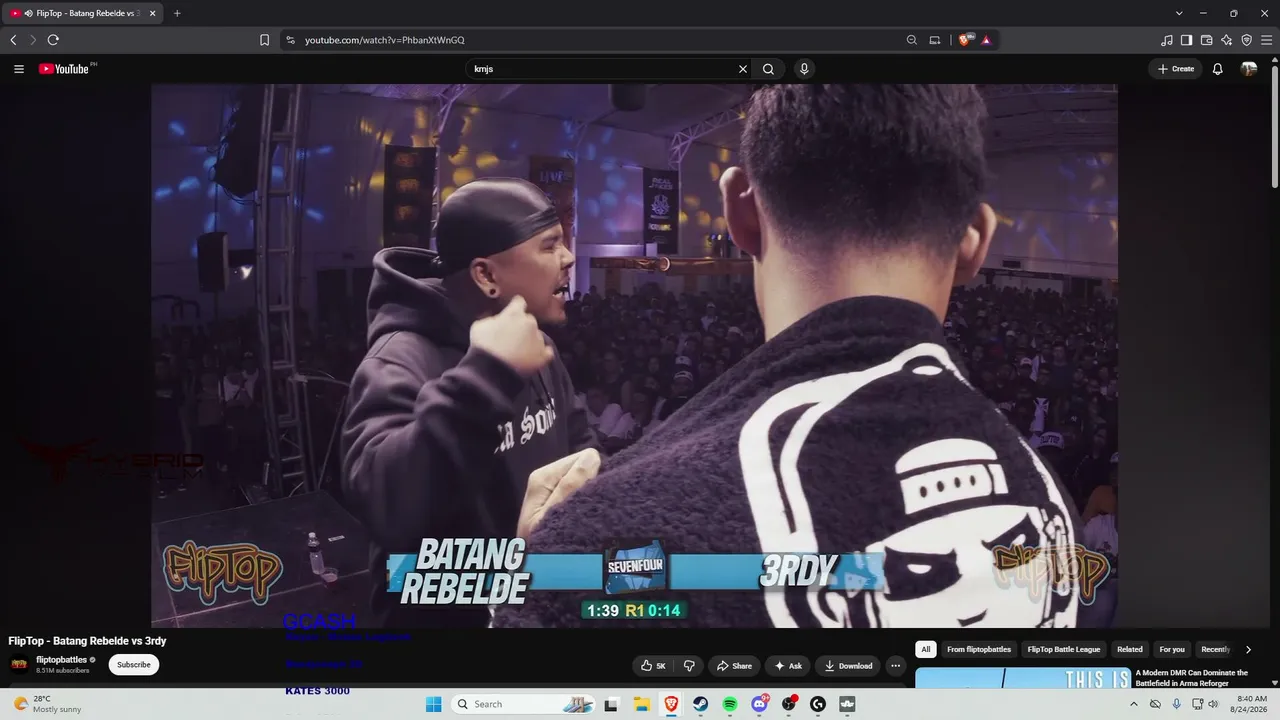Select the 'From fliptopbattles' chip
The image size is (1280, 720).
[979, 649]
